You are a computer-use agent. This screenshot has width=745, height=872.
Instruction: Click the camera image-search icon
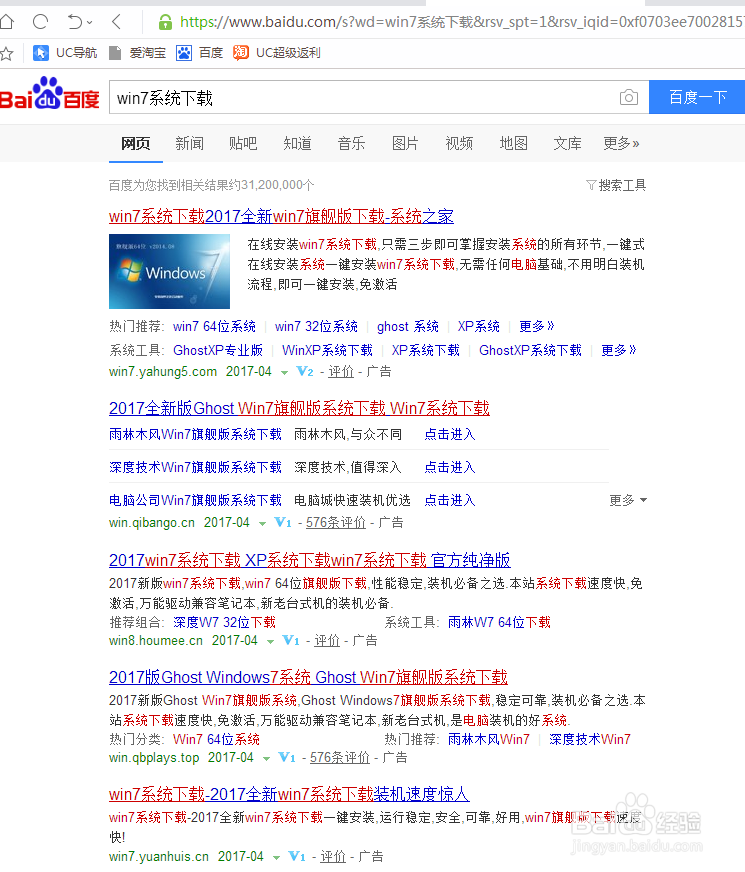point(629,97)
